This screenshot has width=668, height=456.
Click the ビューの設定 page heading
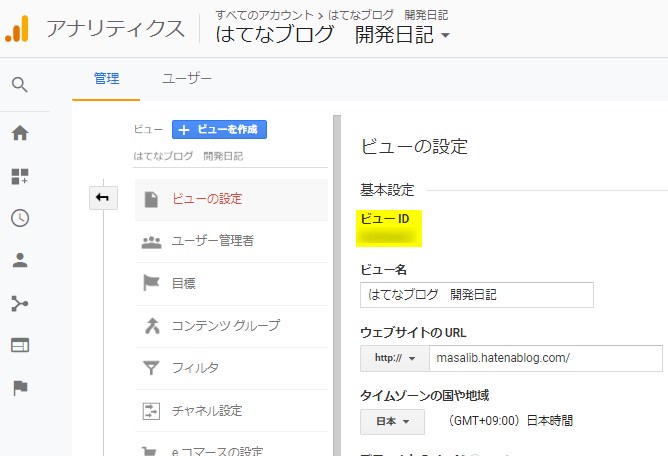414,147
